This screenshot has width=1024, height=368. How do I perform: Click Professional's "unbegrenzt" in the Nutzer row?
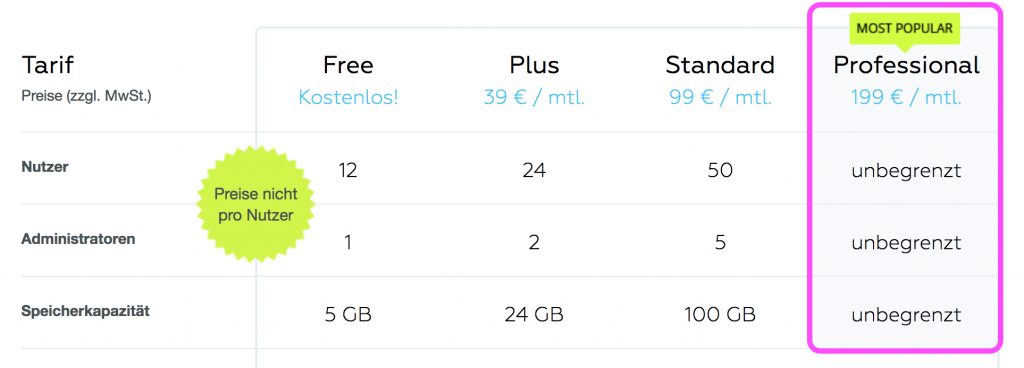tap(906, 171)
